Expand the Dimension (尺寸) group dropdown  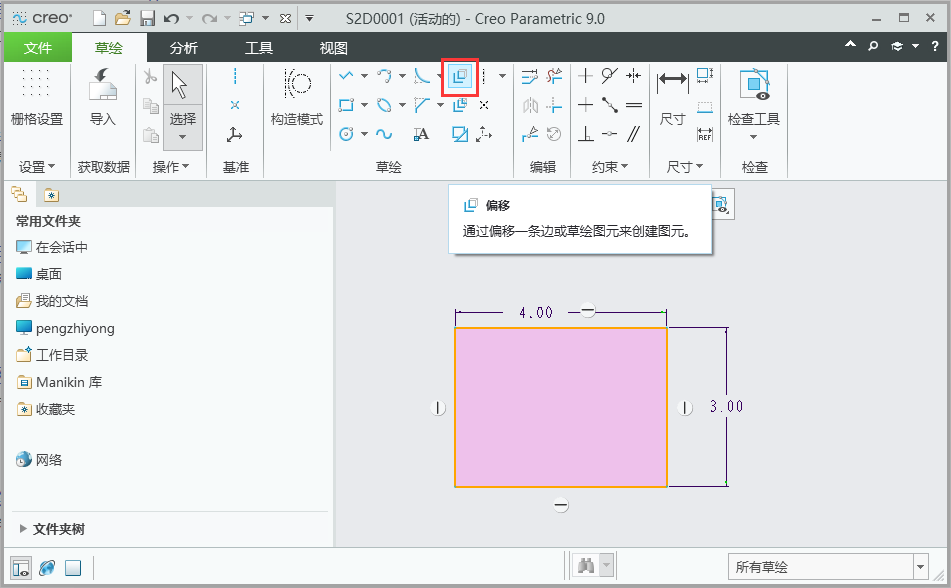click(x=685, y=167)
